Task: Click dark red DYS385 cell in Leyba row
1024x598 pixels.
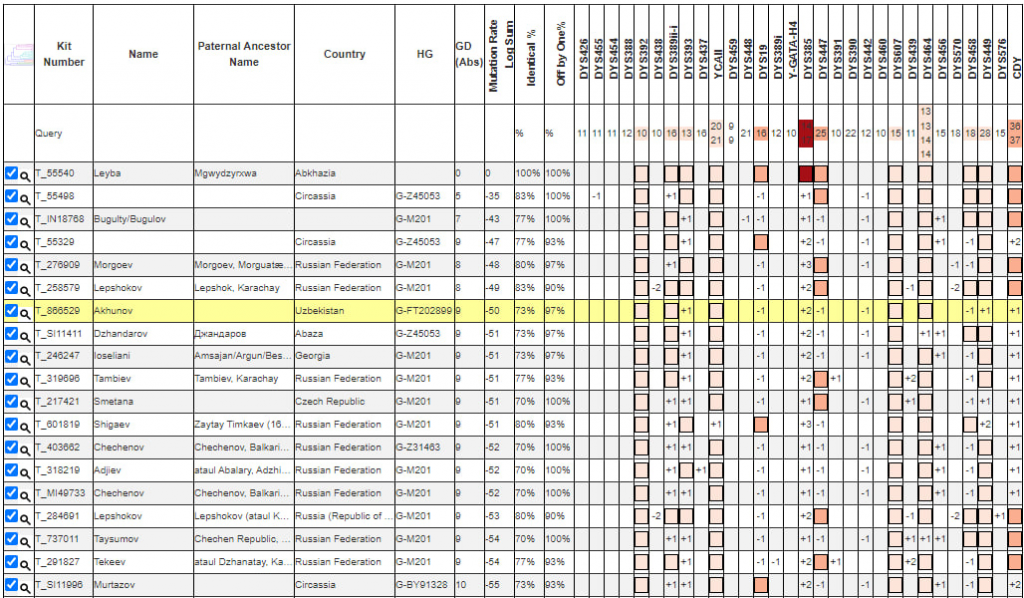Action: (x=806, y=174)
